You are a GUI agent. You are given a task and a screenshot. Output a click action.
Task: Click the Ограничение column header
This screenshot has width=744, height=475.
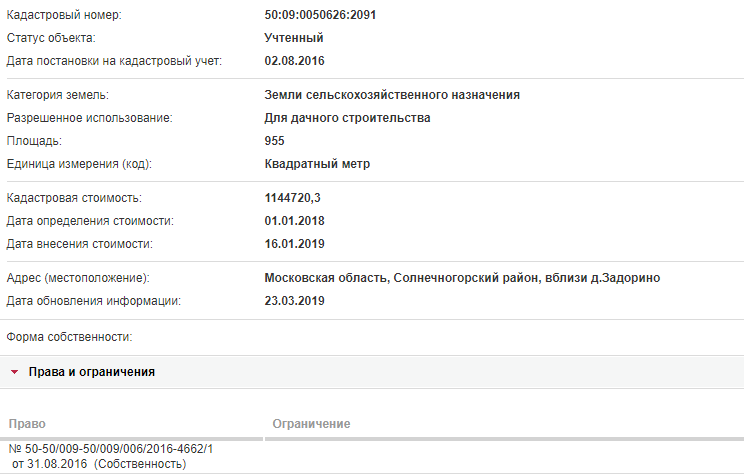[311, 424]
